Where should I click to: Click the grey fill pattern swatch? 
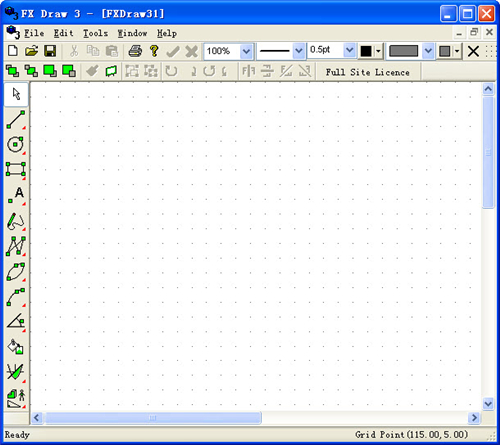[x=403, y=51]
